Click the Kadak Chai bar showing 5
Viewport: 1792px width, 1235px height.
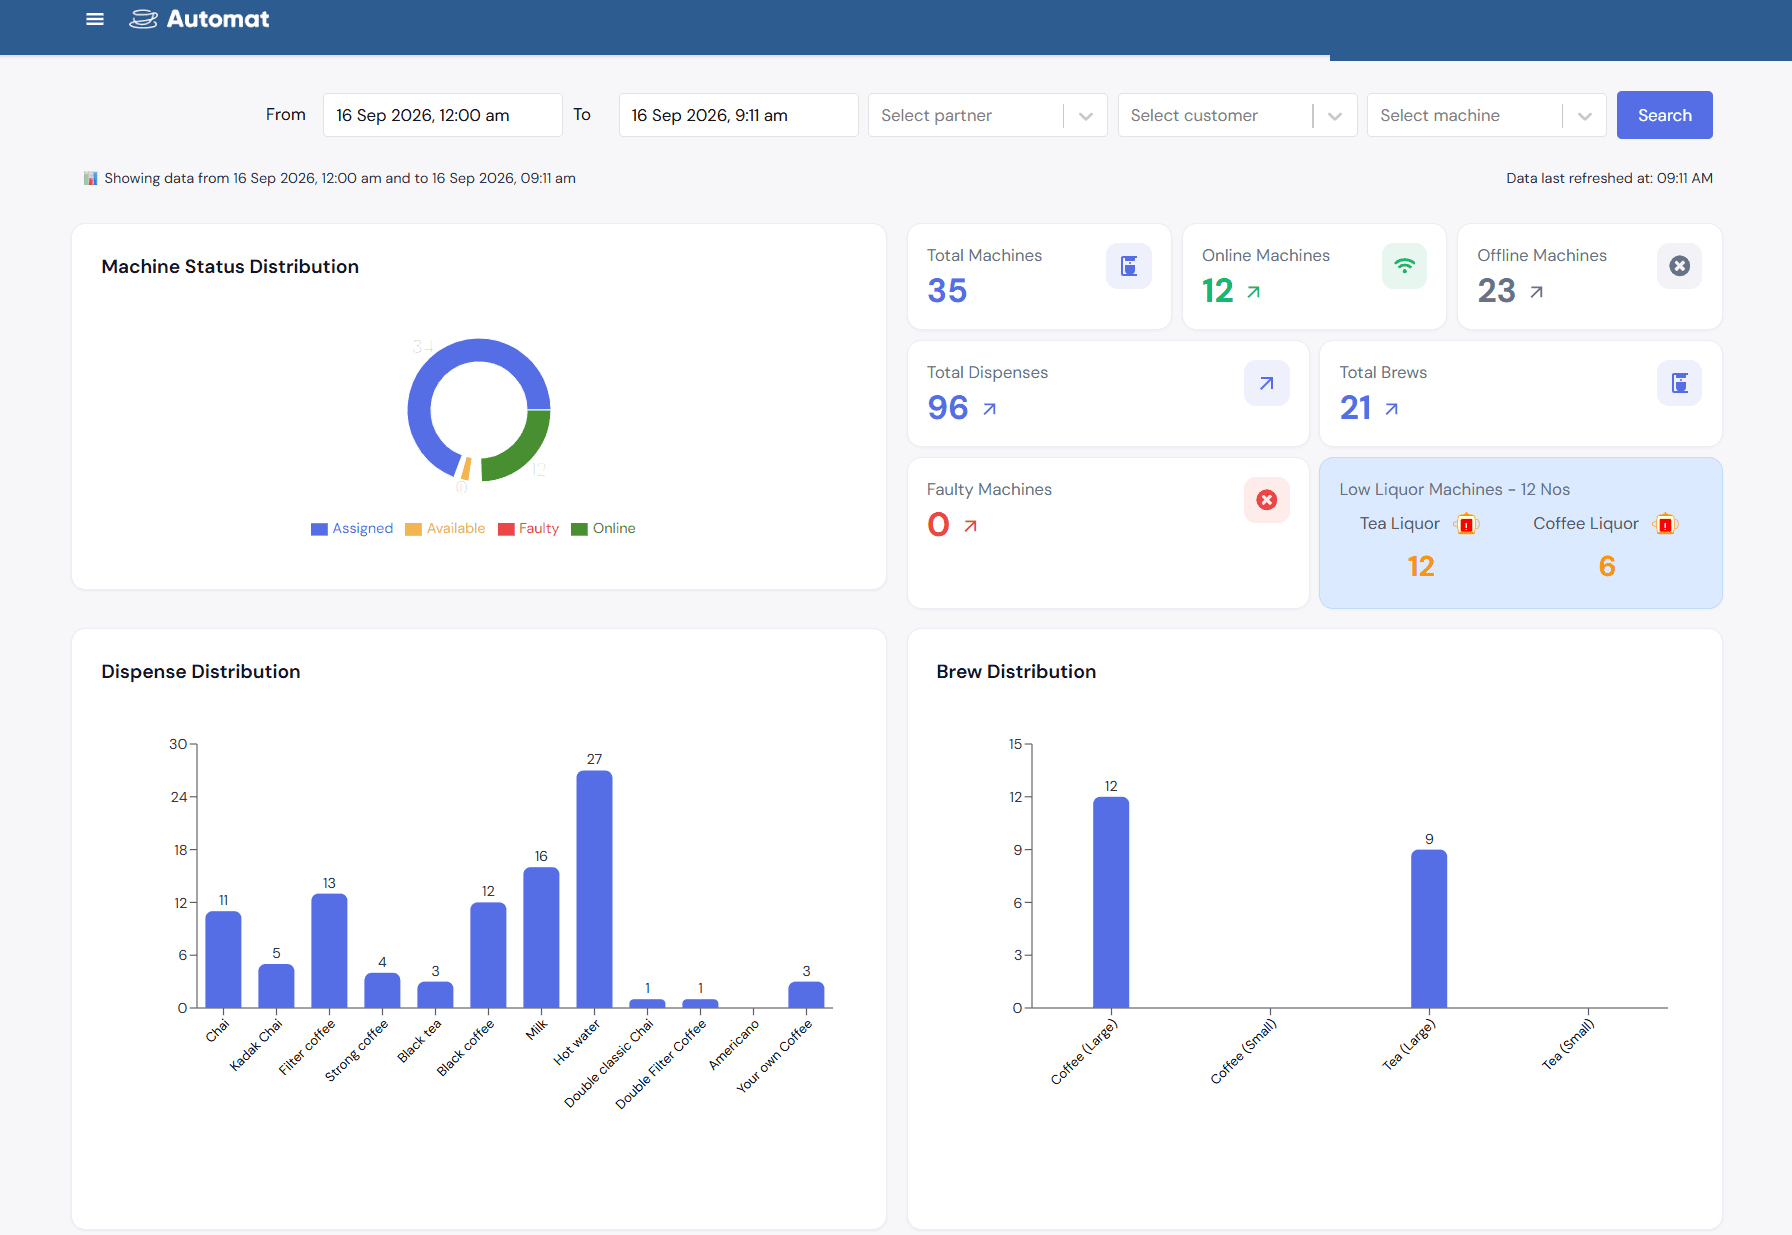tap(276, 986)
